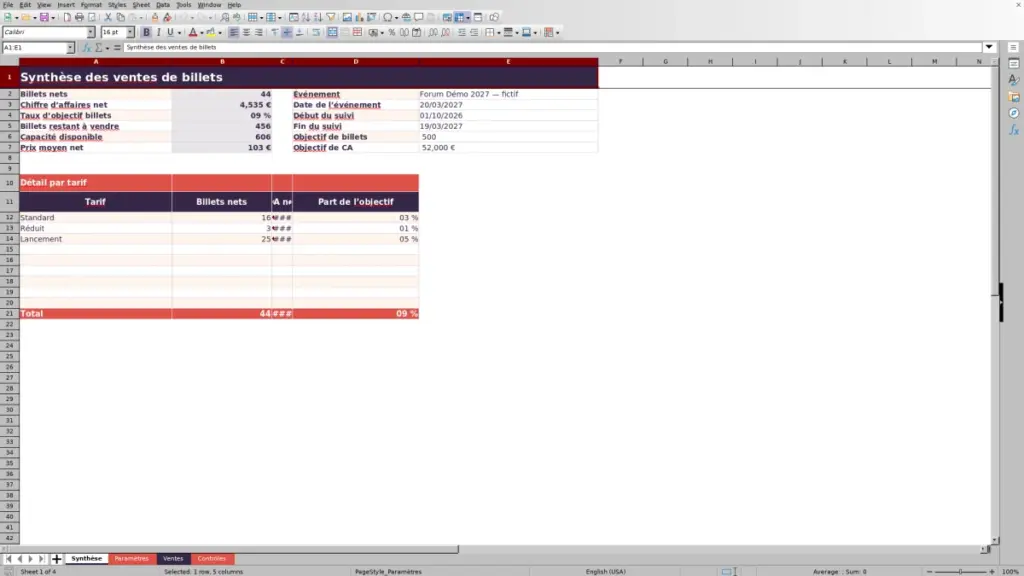Toggle Wrap Text
The height and width of the screenshot is (576, 1024).
point(316,33)
